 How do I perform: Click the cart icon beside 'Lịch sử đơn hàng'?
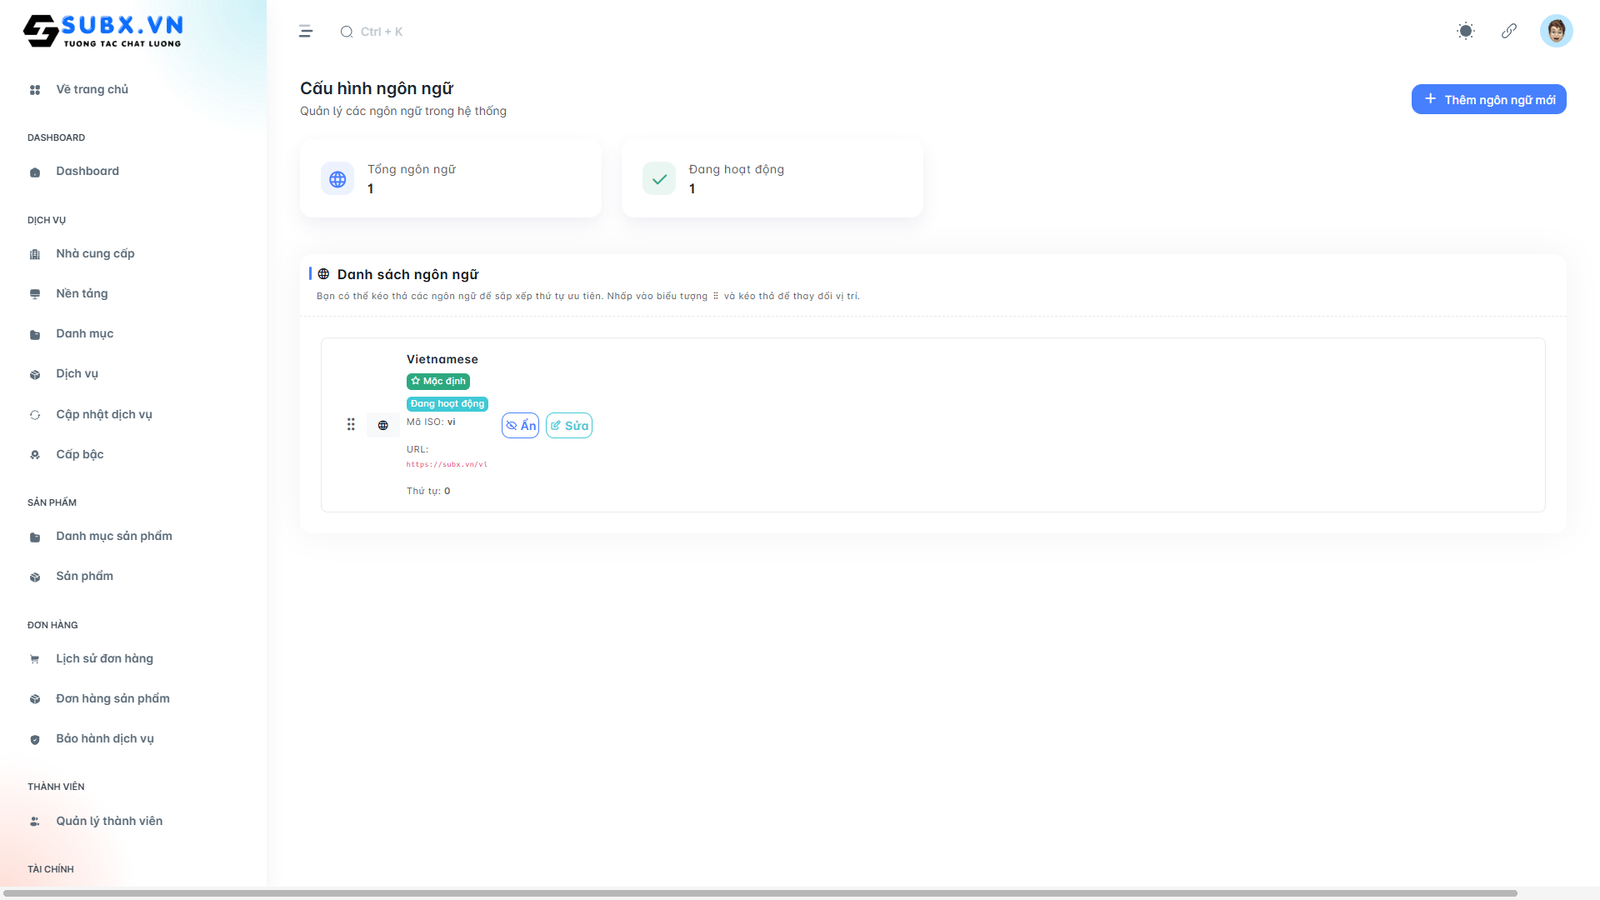tap(34, 658)
